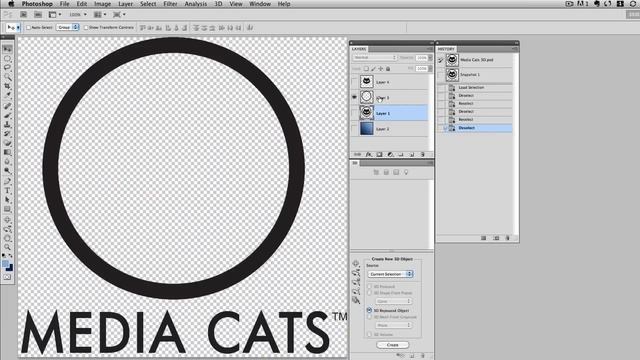
Task: Open the Plane mesh dropdown
Action: pyautogui.click(x=393, y=325)
